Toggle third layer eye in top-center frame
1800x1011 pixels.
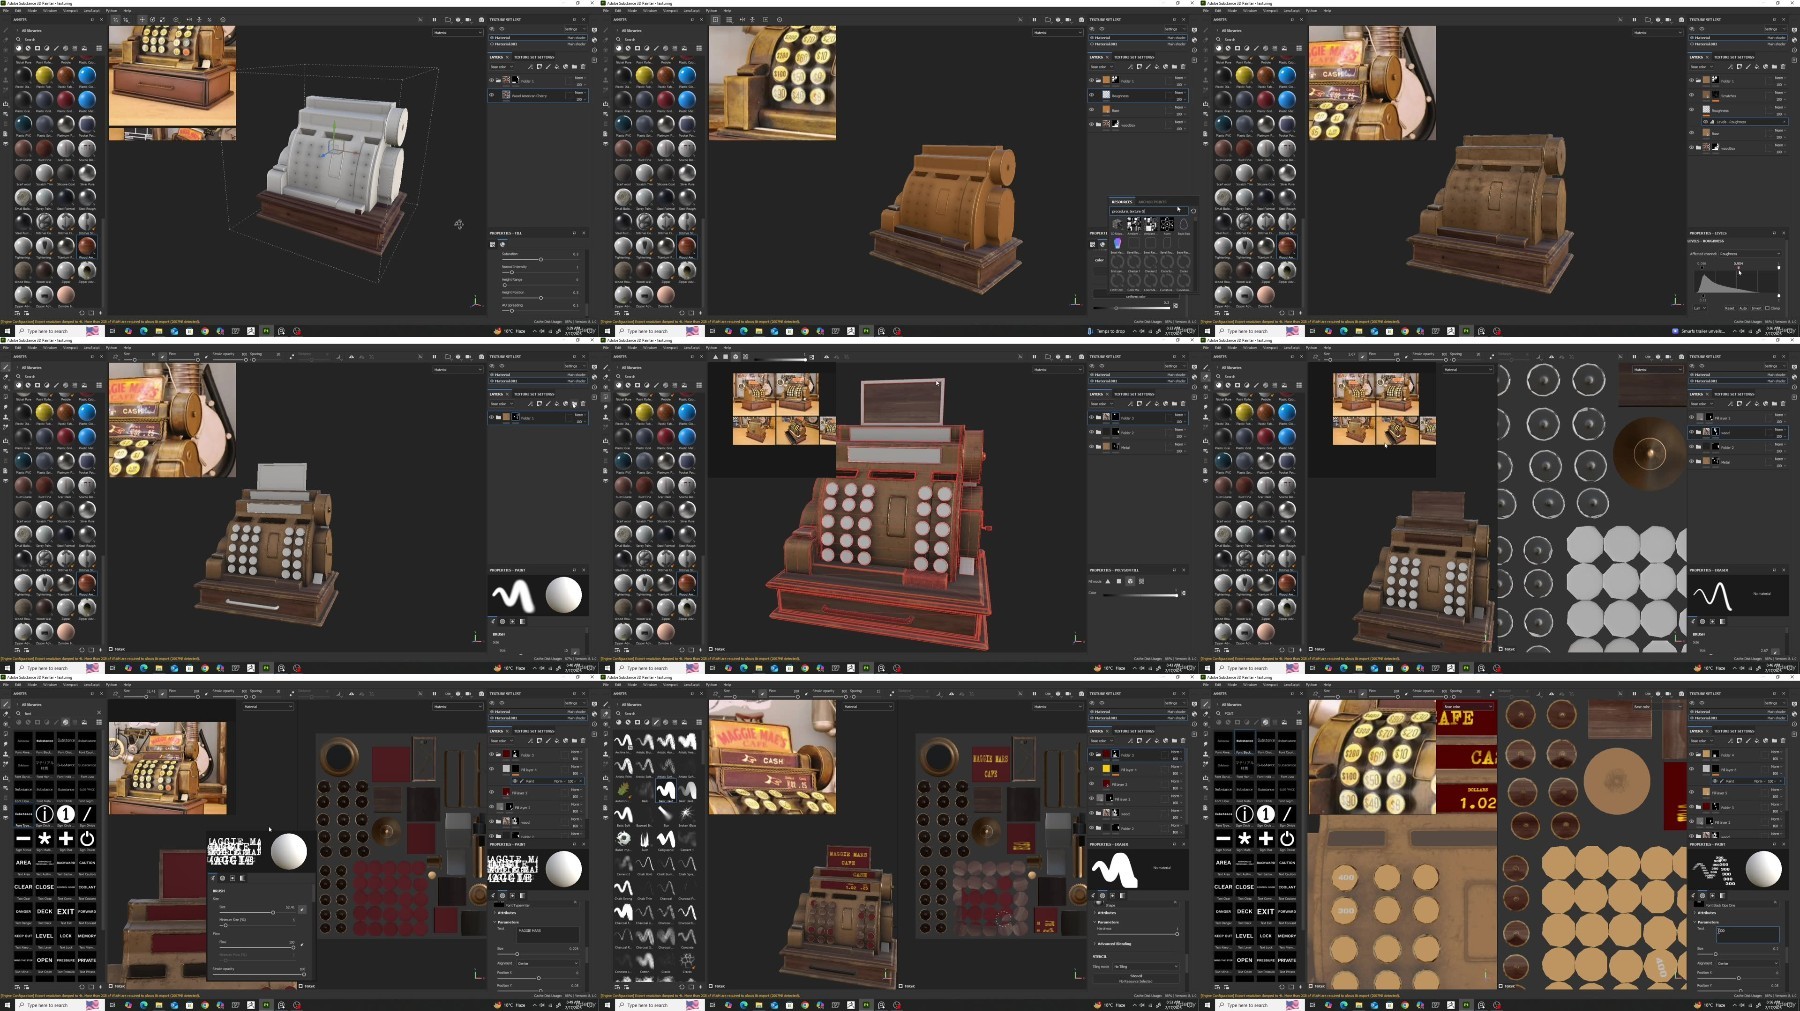[1091, 109]
